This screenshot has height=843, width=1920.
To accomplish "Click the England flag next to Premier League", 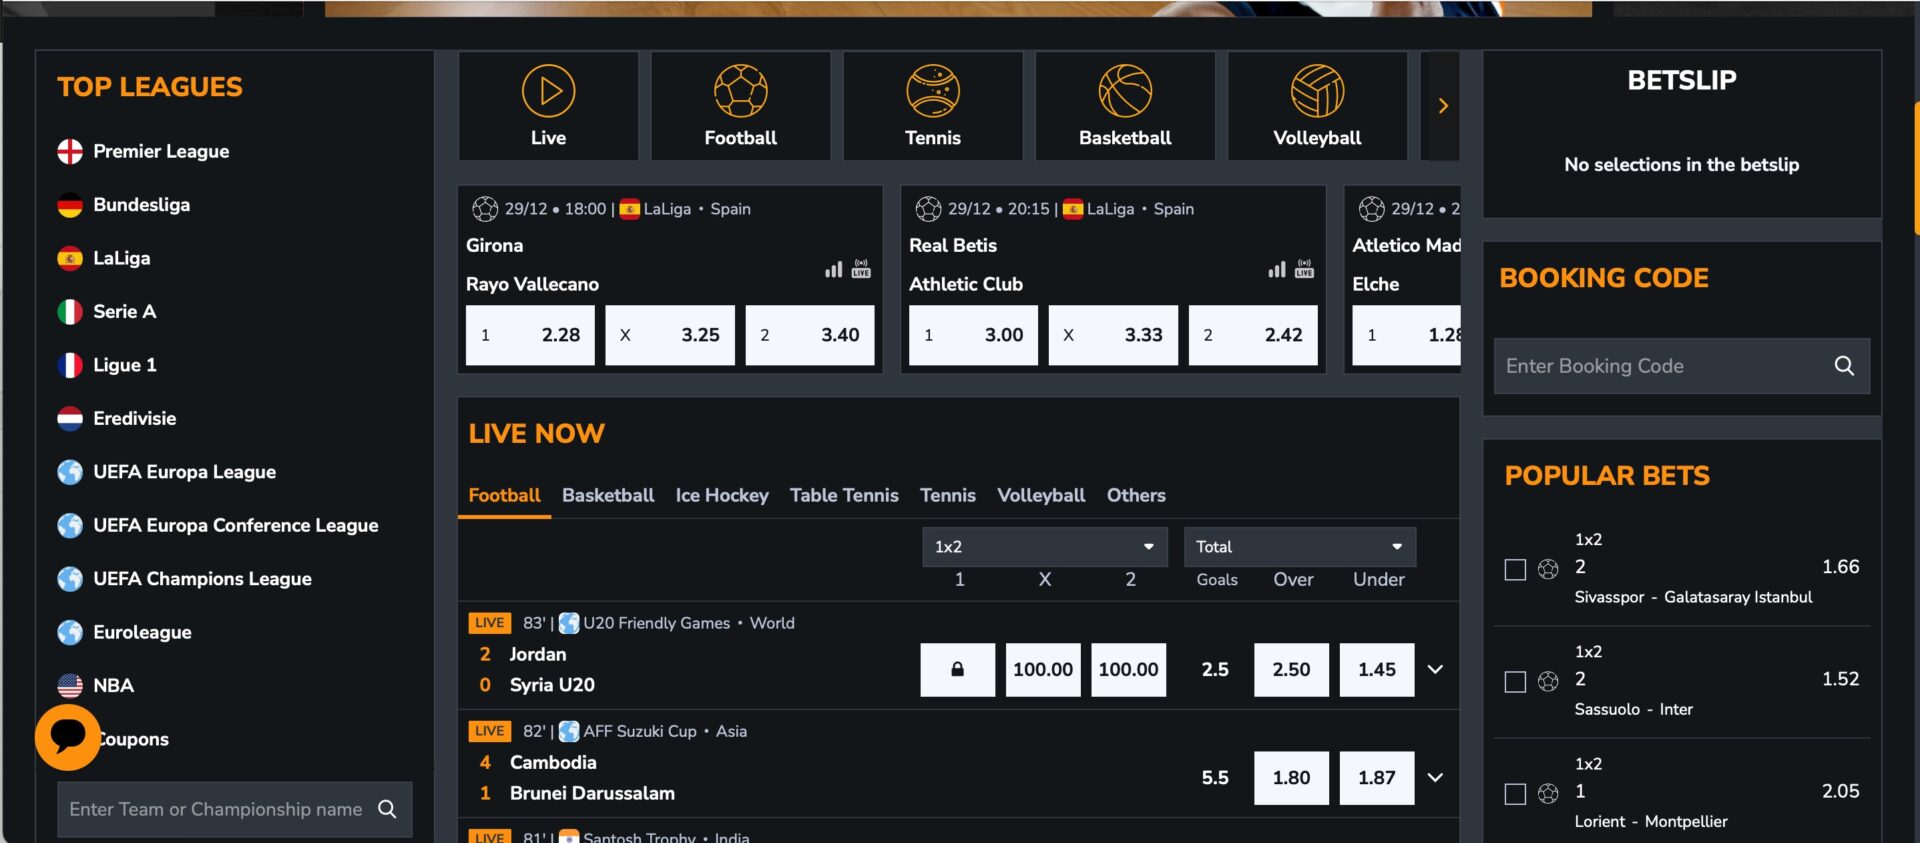I will (x=70, y=151).
